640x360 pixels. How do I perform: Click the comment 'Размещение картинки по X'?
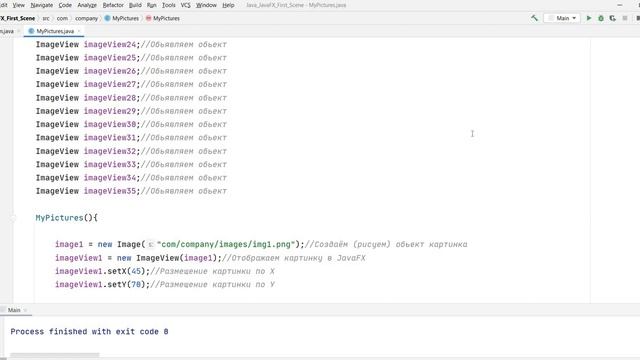click(x=212, y=271)
